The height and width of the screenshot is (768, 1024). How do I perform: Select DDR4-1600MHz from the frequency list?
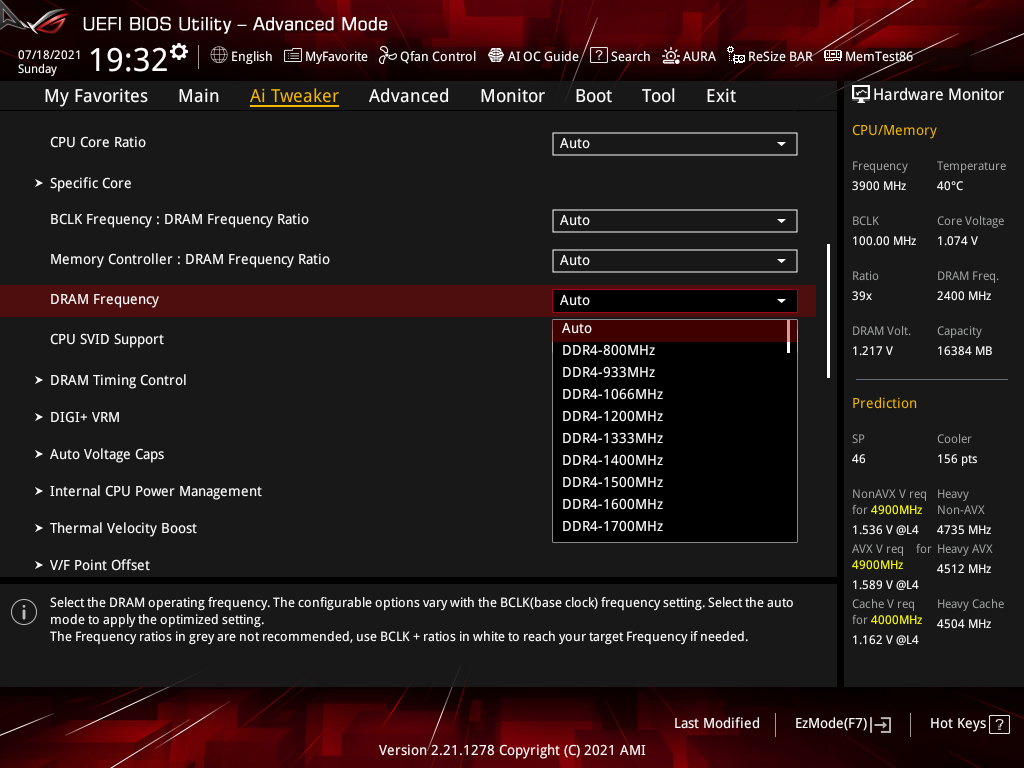tap(612, 503)
